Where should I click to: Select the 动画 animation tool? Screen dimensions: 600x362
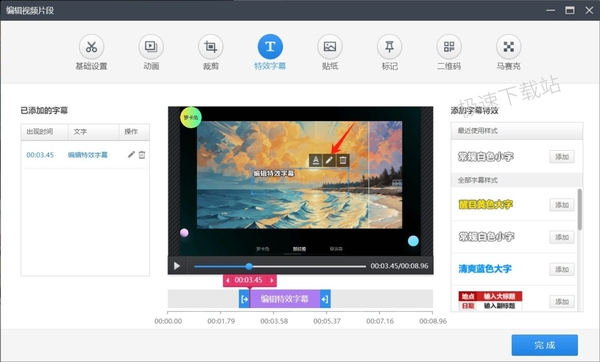151,47
